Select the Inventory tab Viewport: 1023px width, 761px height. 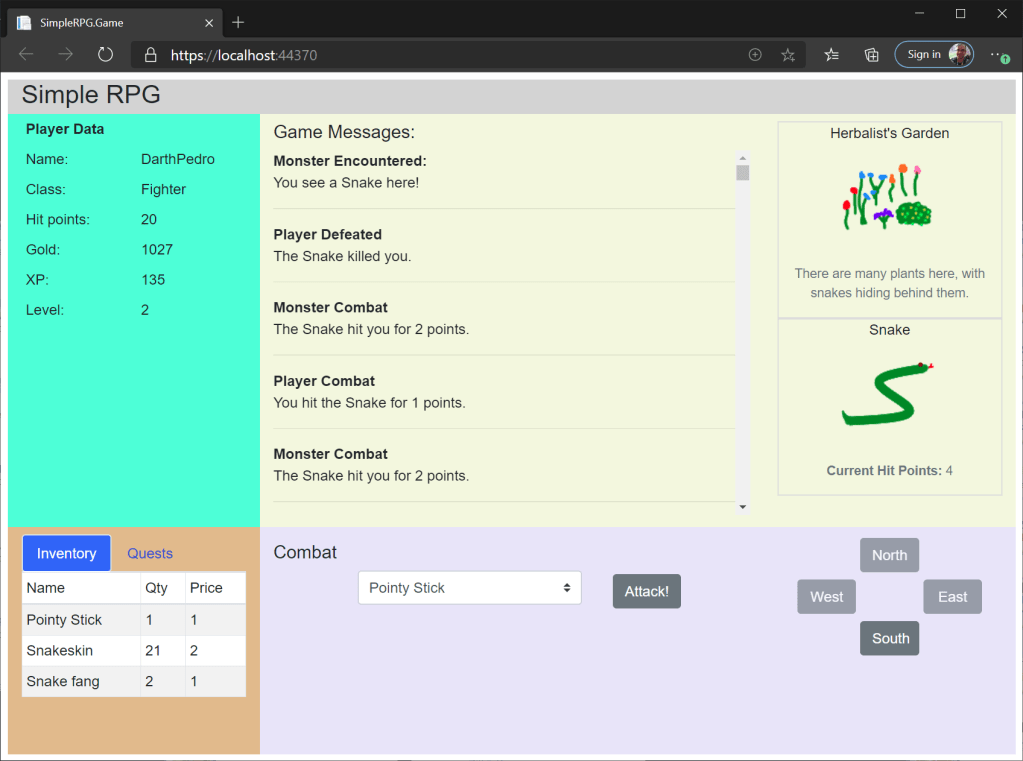coord(66,553)
